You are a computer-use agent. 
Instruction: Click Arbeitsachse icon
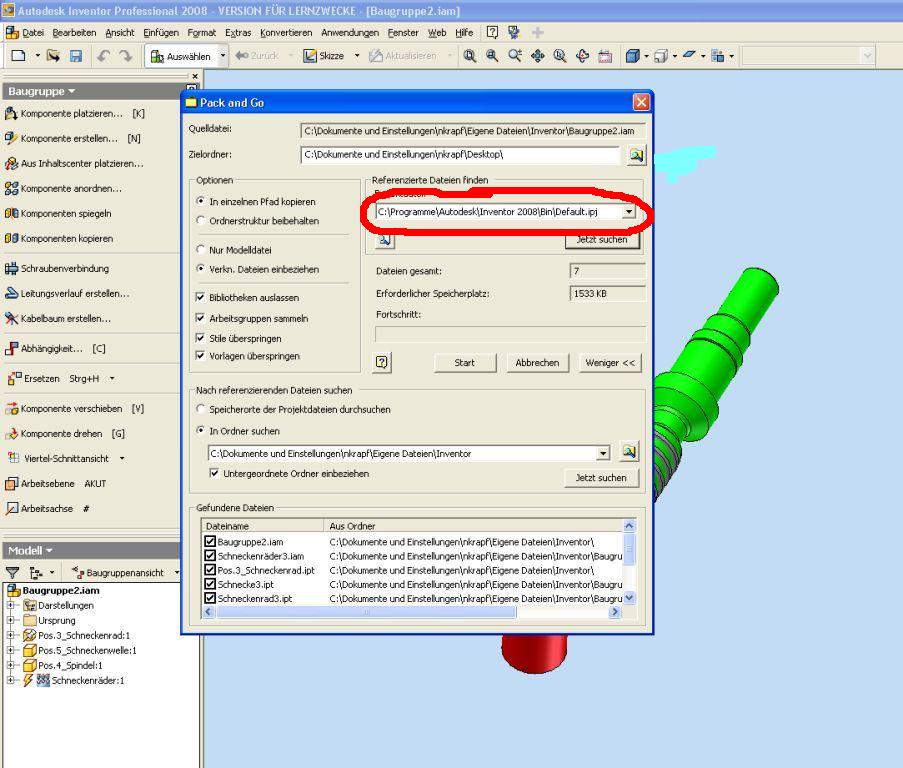pyautogui.click(x=11, y=508)
